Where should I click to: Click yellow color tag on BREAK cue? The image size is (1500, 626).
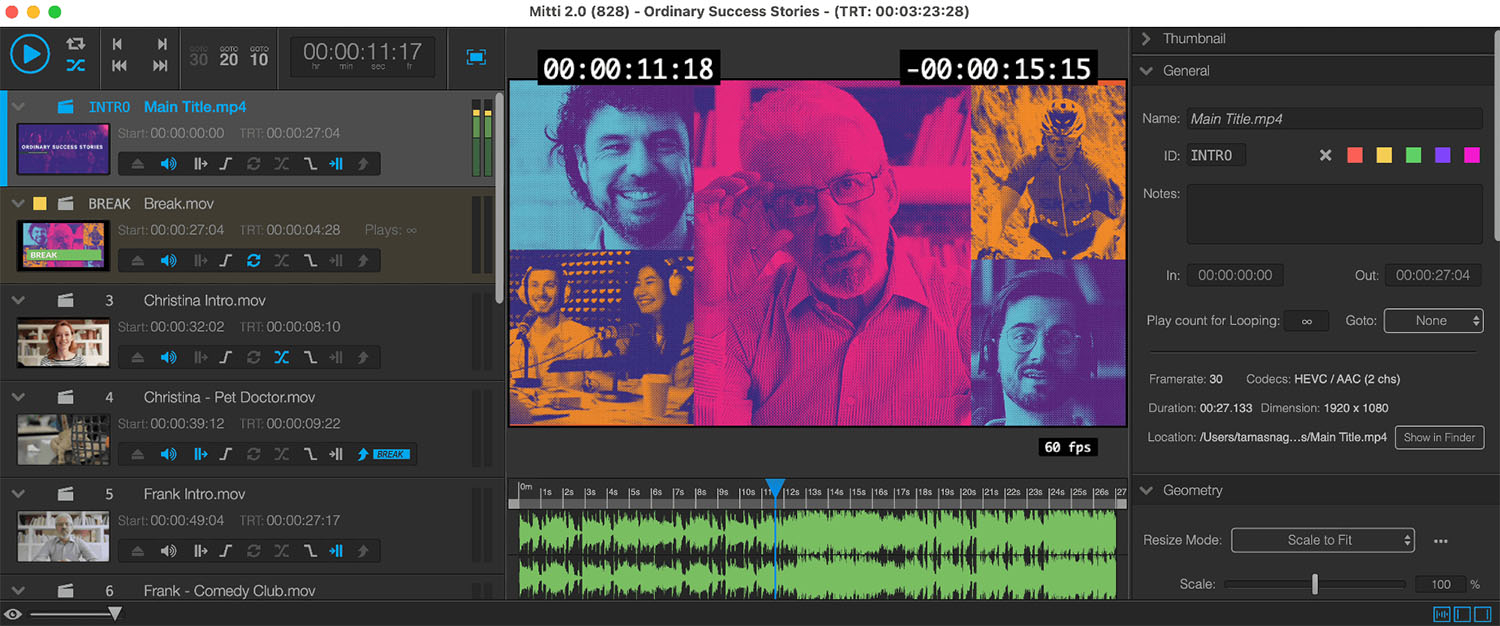[40, 203]
